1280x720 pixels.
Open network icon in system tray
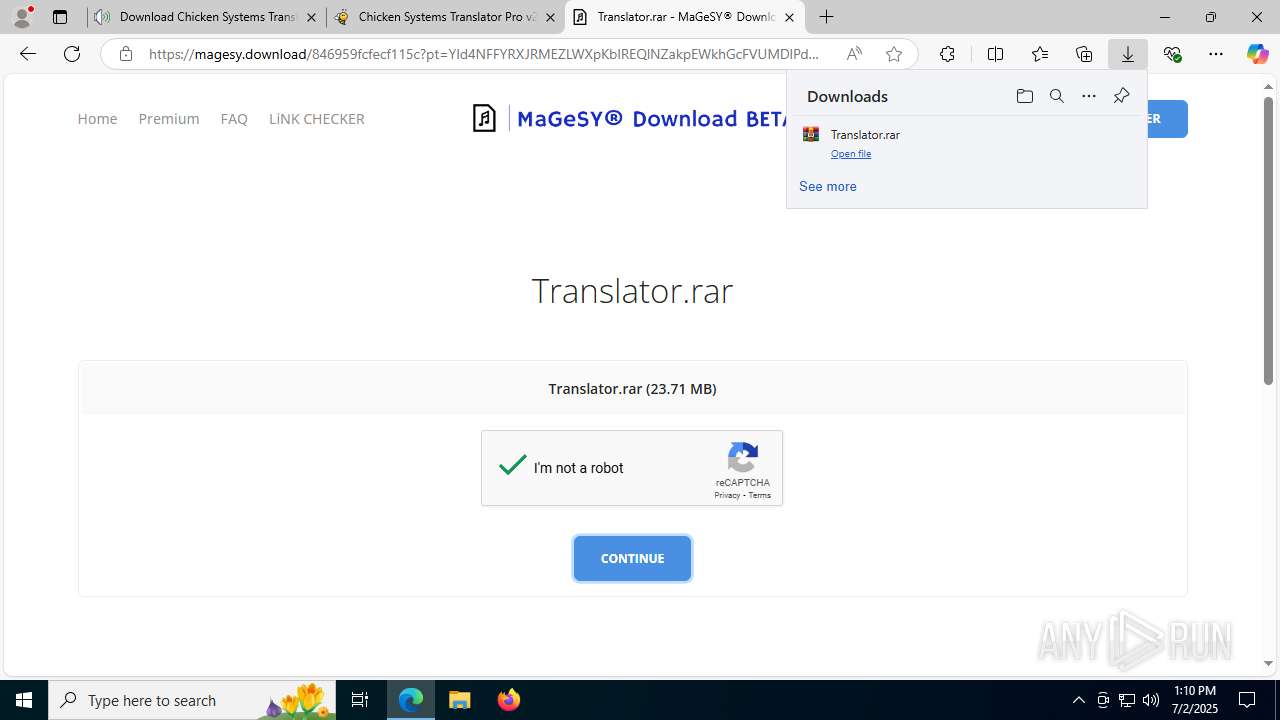(x=1127, y=700)
